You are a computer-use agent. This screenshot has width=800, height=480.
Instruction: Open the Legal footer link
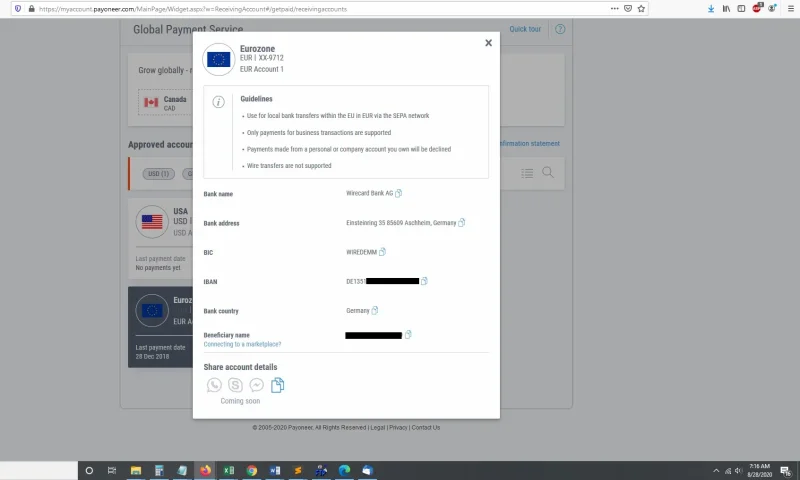click(x=378, y=427)
